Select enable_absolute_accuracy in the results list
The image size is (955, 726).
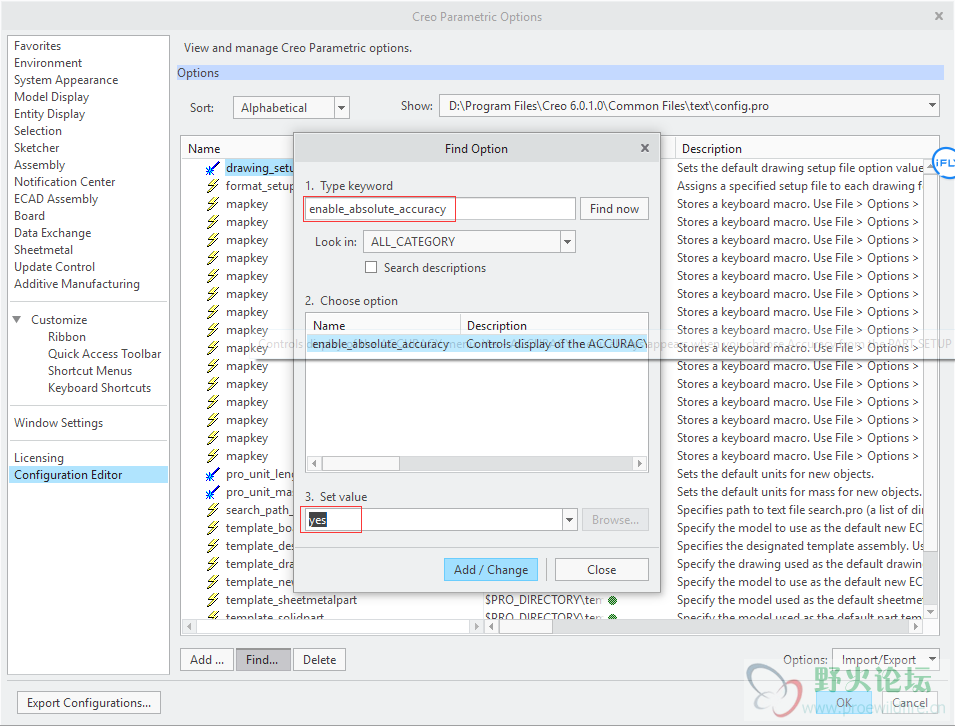tap(477, 344)
